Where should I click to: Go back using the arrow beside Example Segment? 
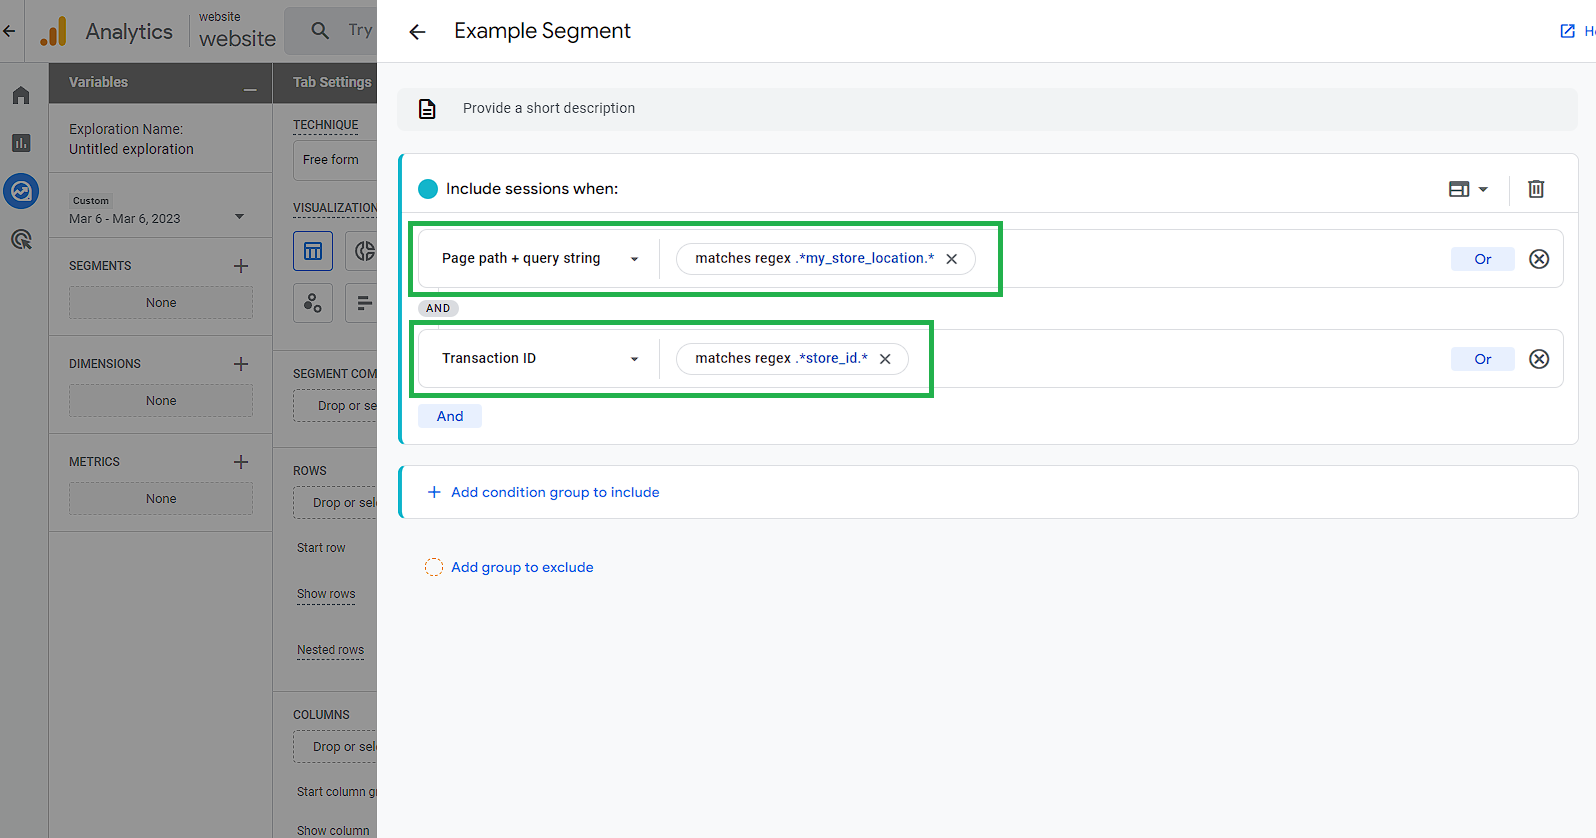(x=417, y=32)
